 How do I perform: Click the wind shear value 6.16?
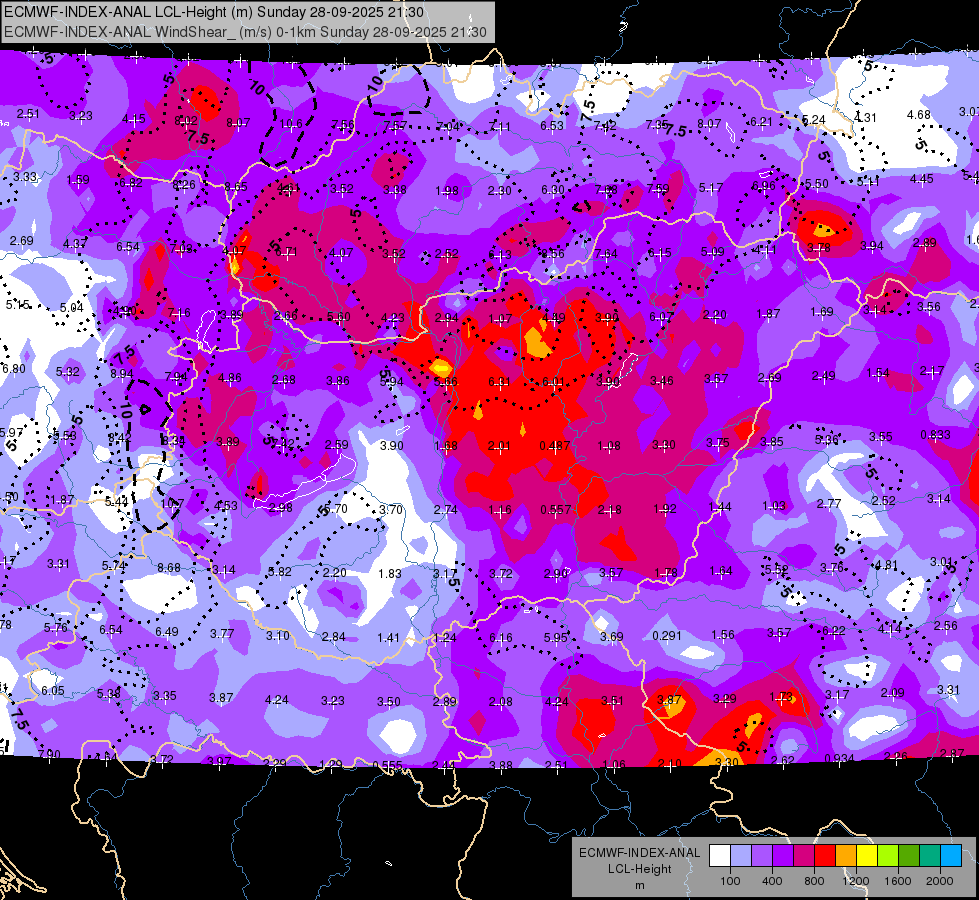501,638
